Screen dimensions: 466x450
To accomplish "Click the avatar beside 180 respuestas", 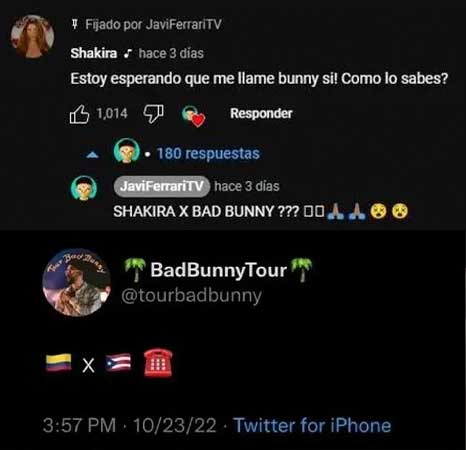I will tap(127, 150).
